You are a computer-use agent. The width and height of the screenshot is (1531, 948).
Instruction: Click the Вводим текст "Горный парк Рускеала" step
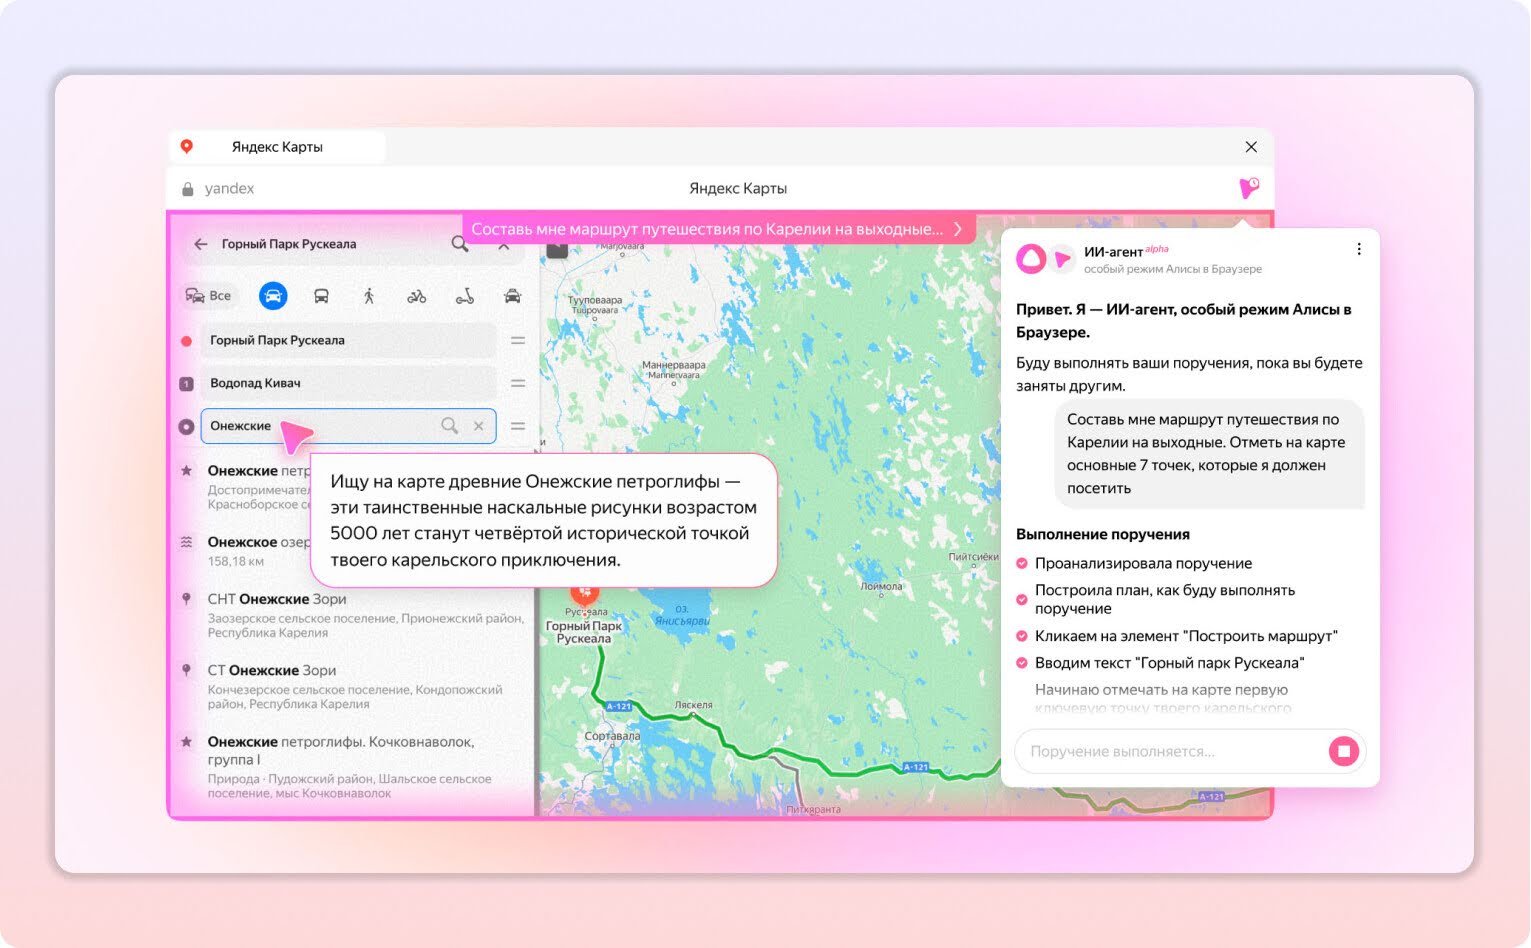pos(1169,663)
